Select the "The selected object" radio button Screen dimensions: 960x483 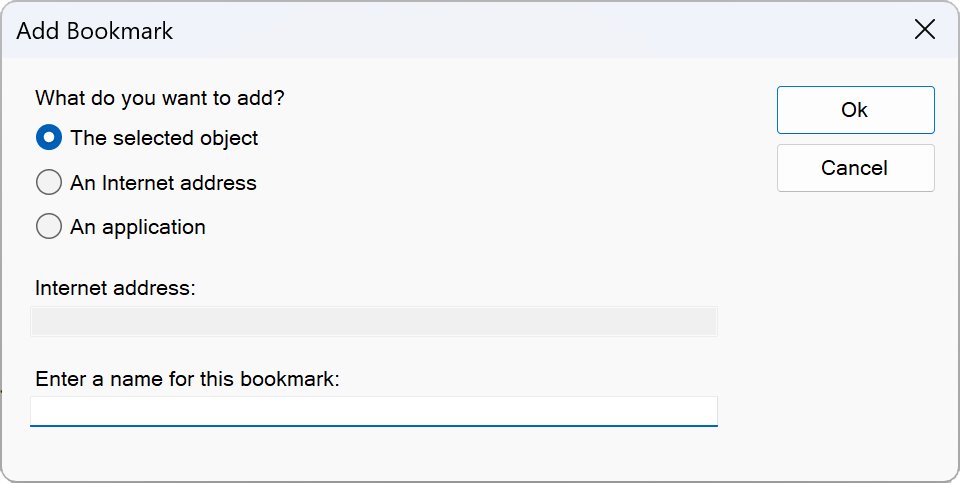coord(49,138)
